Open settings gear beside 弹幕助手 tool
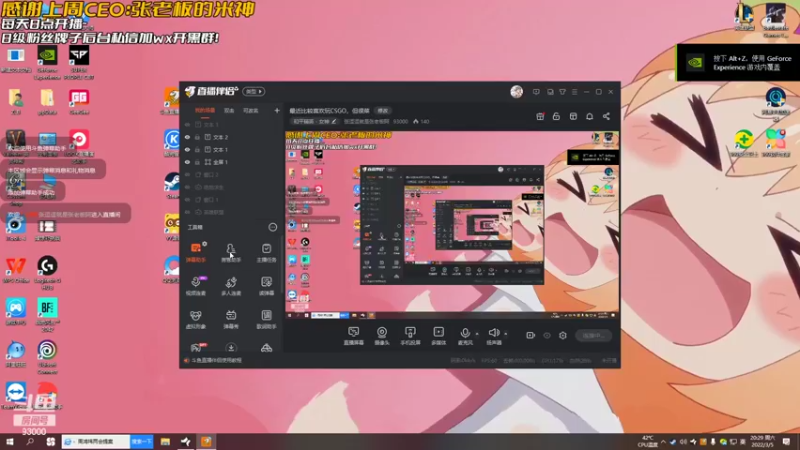This screenshot has width=800, height=450. (205, 244)
